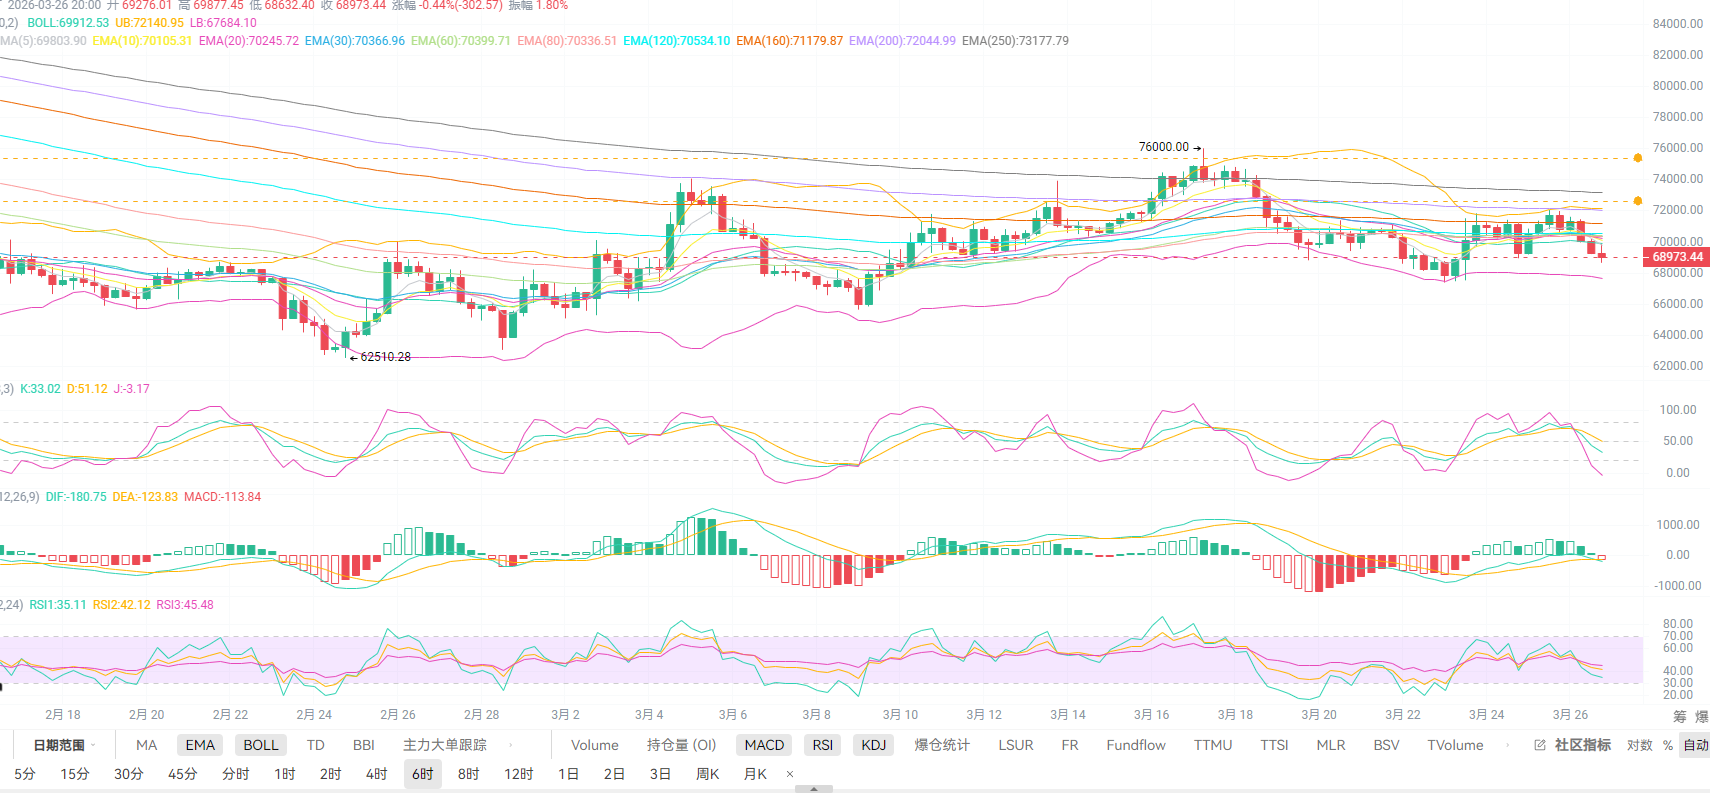This screenshot has height=795, width=1710.
Task: Click the × icon after 月K
Action: [790, 774]
